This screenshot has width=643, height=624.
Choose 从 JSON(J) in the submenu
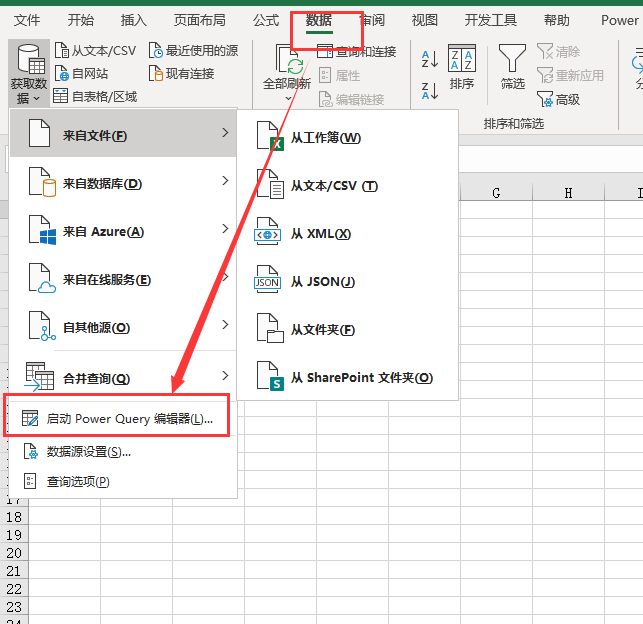(x=347, y=281)
